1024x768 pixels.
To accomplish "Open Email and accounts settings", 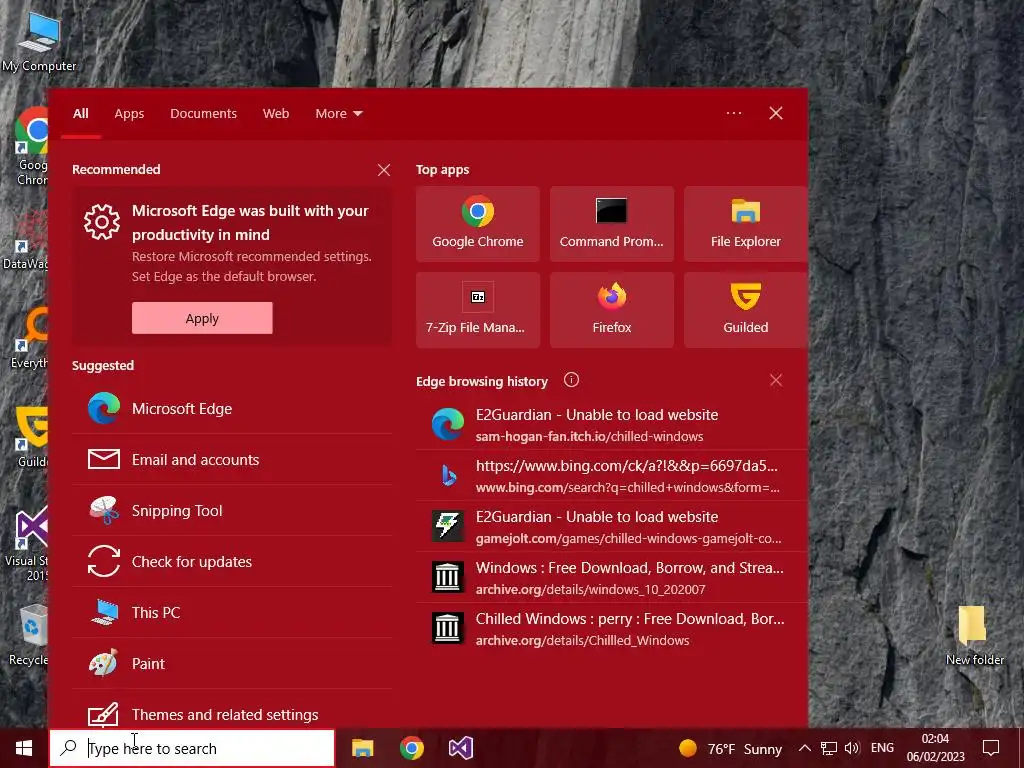I will click(232, 460).
